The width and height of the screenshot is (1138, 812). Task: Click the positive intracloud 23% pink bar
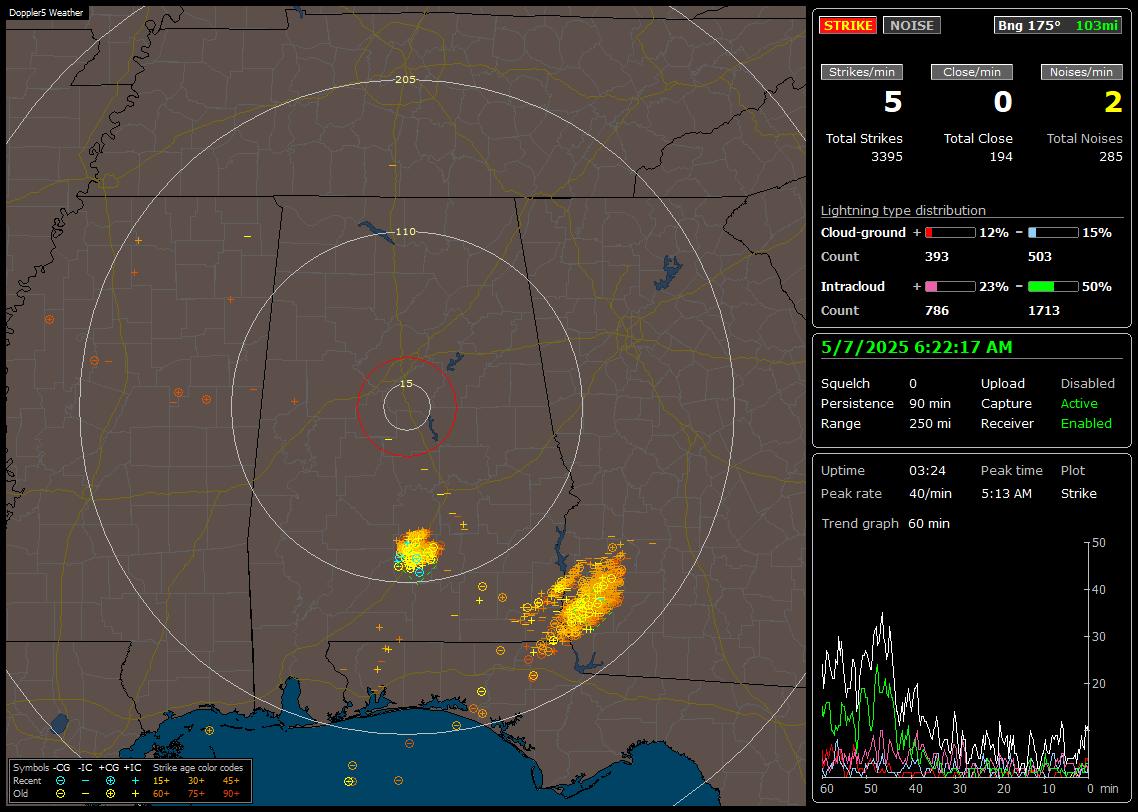coord(950,287)
